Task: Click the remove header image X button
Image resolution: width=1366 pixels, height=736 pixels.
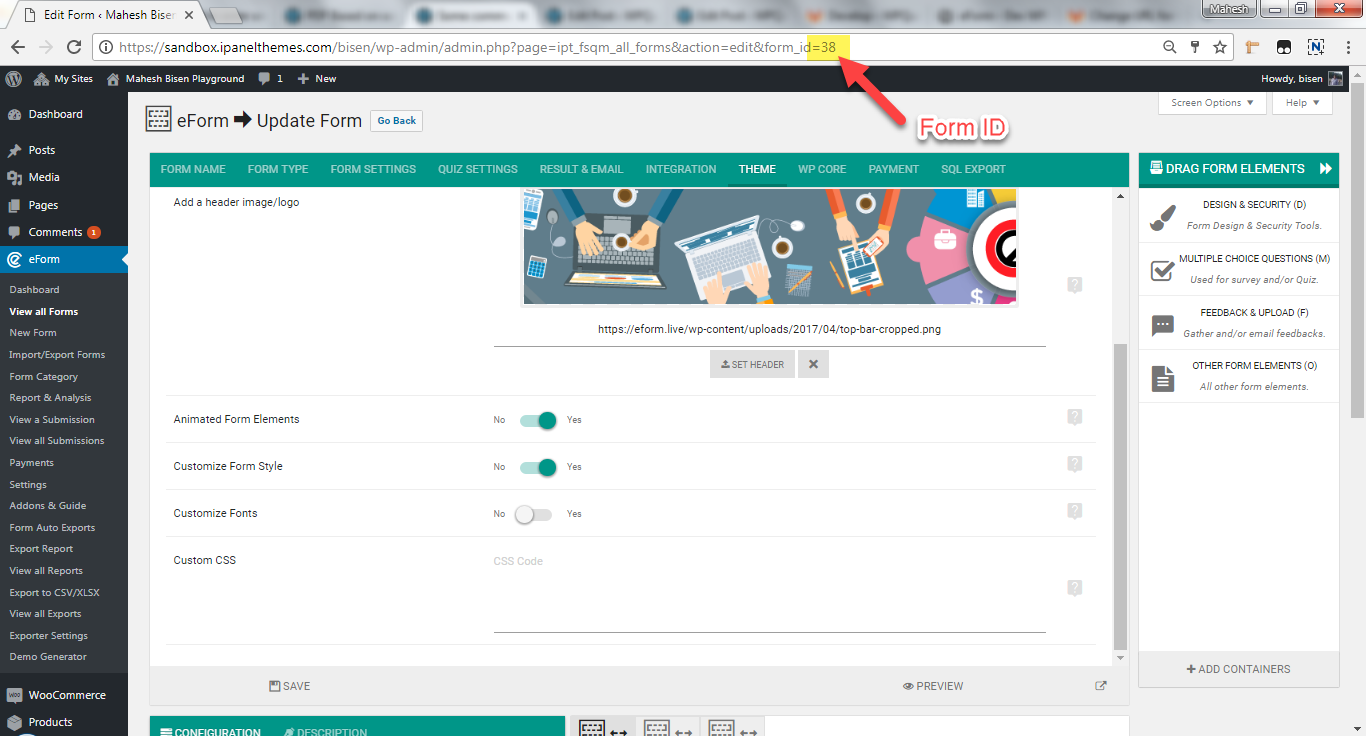Action: [x=813, y=364]
